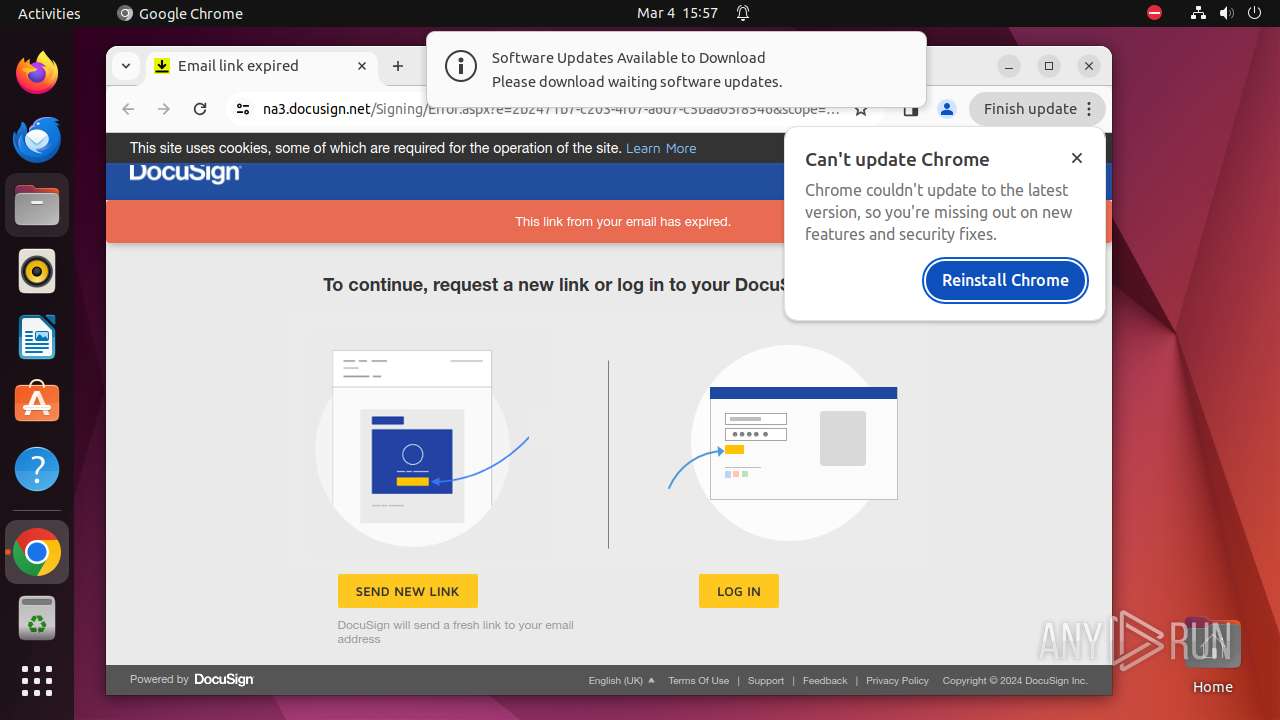Open Firefox from the dock
The width and height of the screenshot is (1280, 720).
pos(37,73)
